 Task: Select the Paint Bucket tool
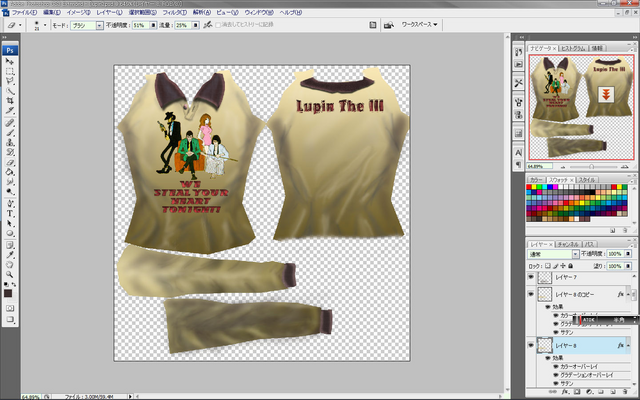click(10, 172)
